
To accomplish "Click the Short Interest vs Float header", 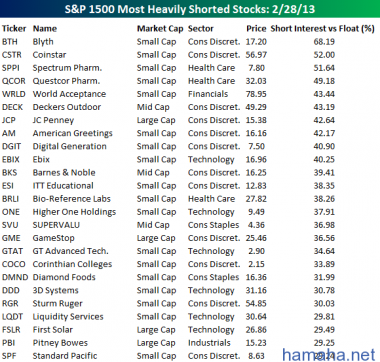I will [x=322, y=29].
